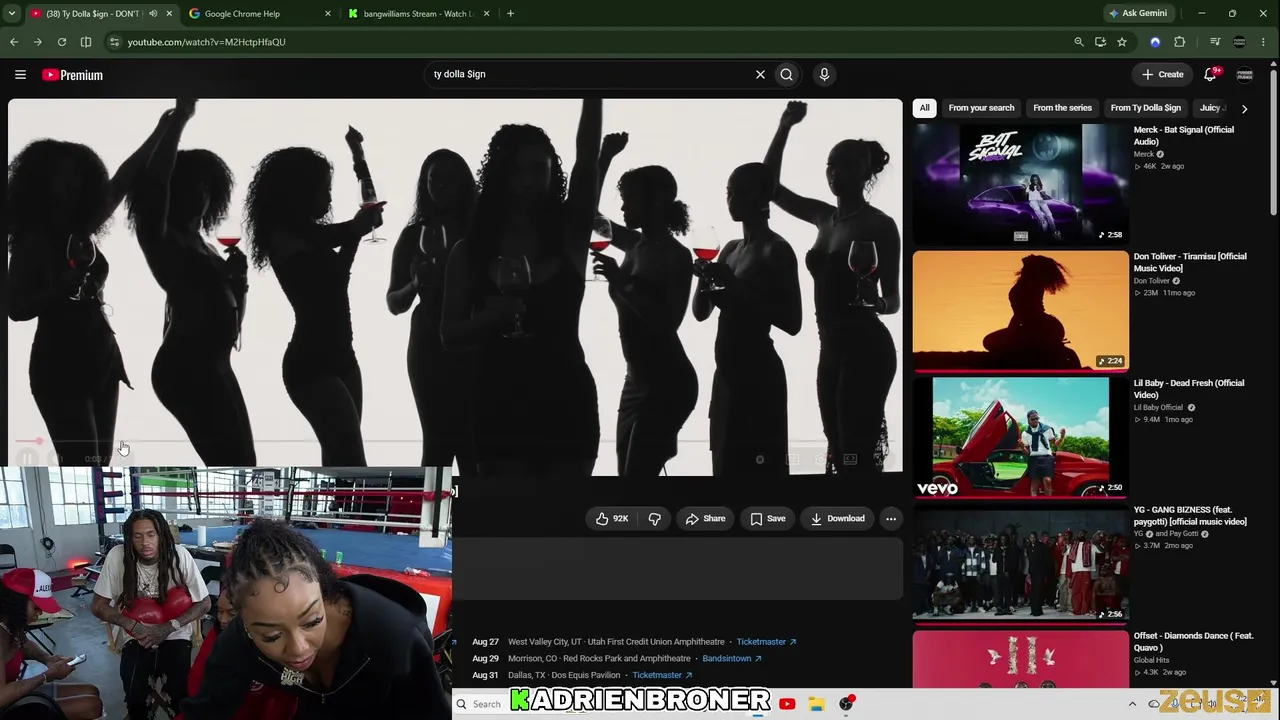Open Lil Baby Dead Fresh thumbnail
The image size is (1280, 720).
1020,437
